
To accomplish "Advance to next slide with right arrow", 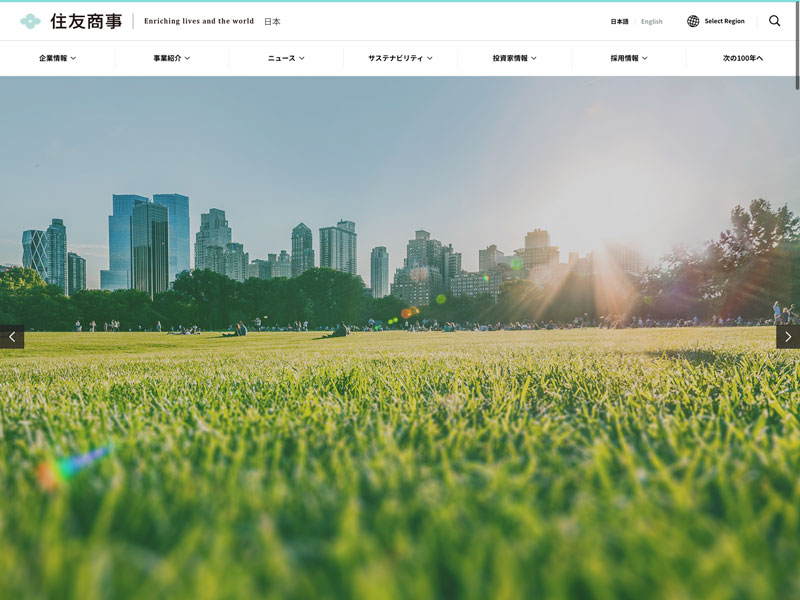I will click(788, 337).
